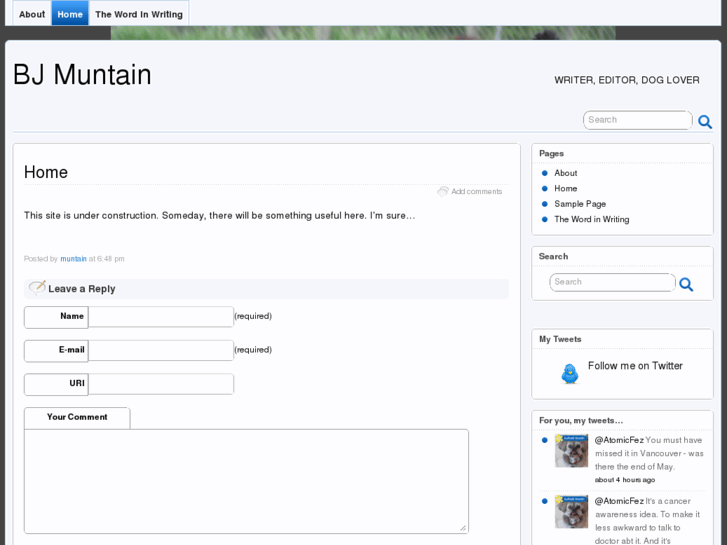Open The Word In Writing tab
Image resolution: width=727 pixels, height=545 pixels.
point(139,14)
